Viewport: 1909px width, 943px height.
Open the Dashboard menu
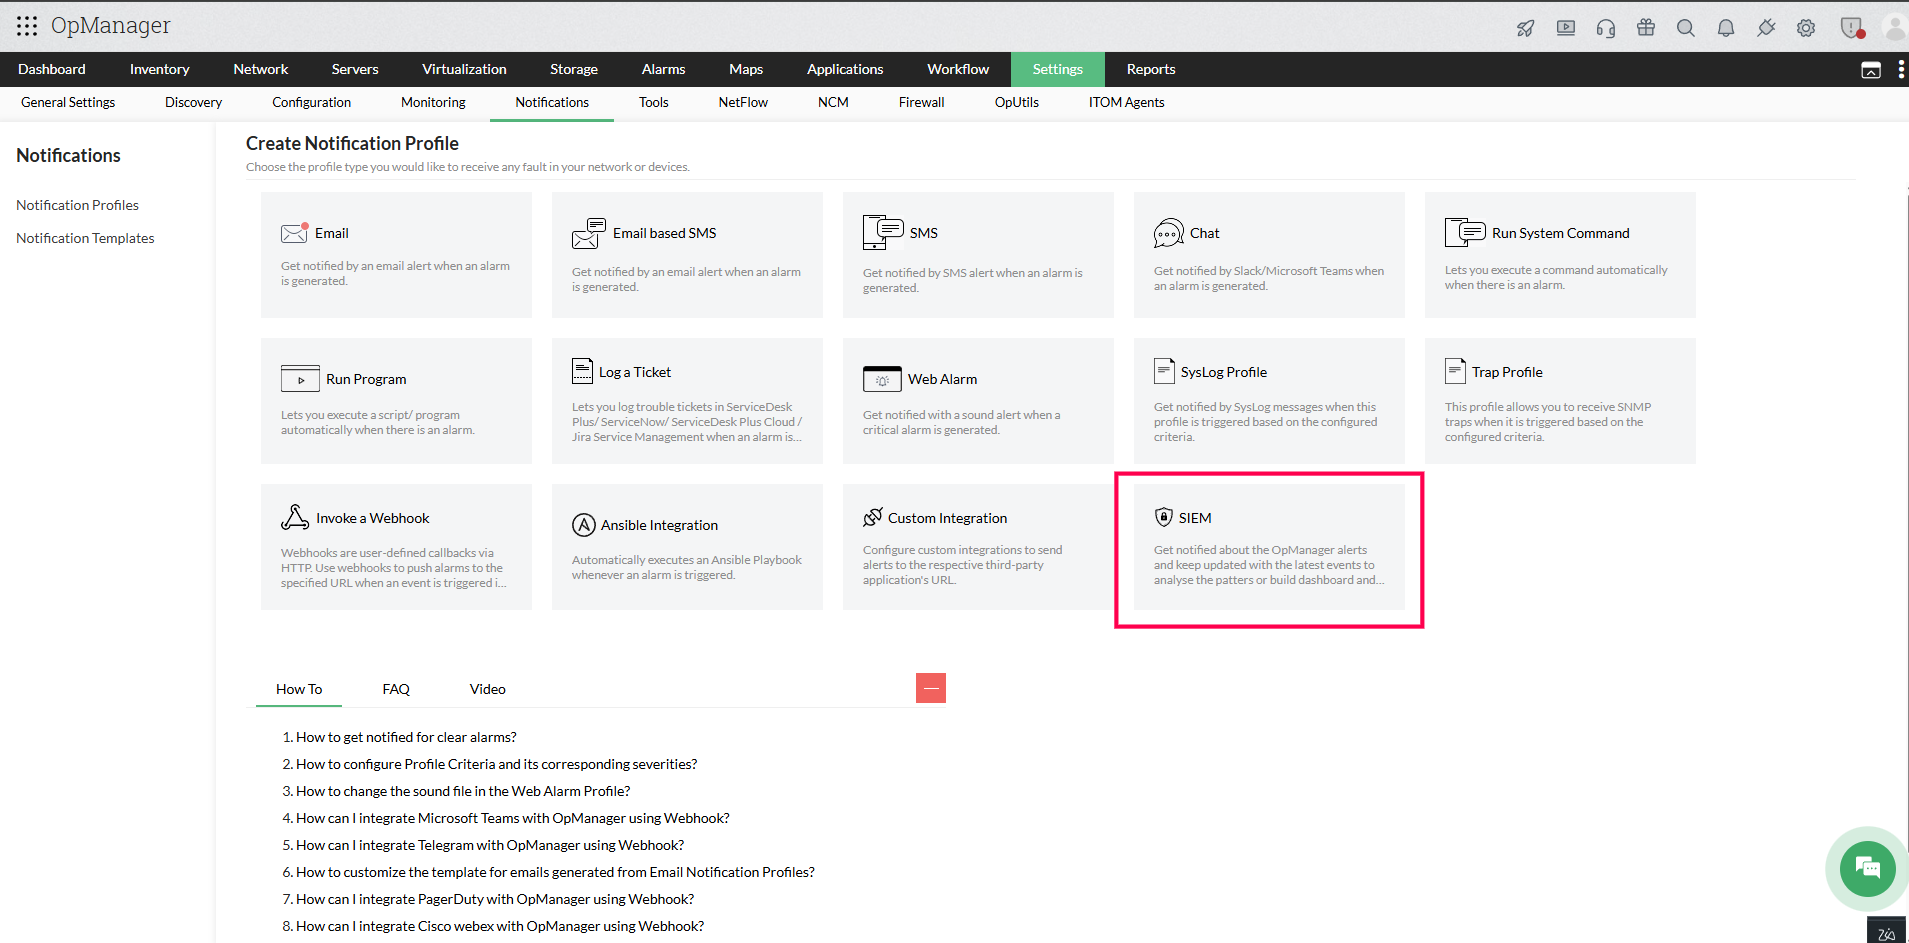[x=52, y=69]
